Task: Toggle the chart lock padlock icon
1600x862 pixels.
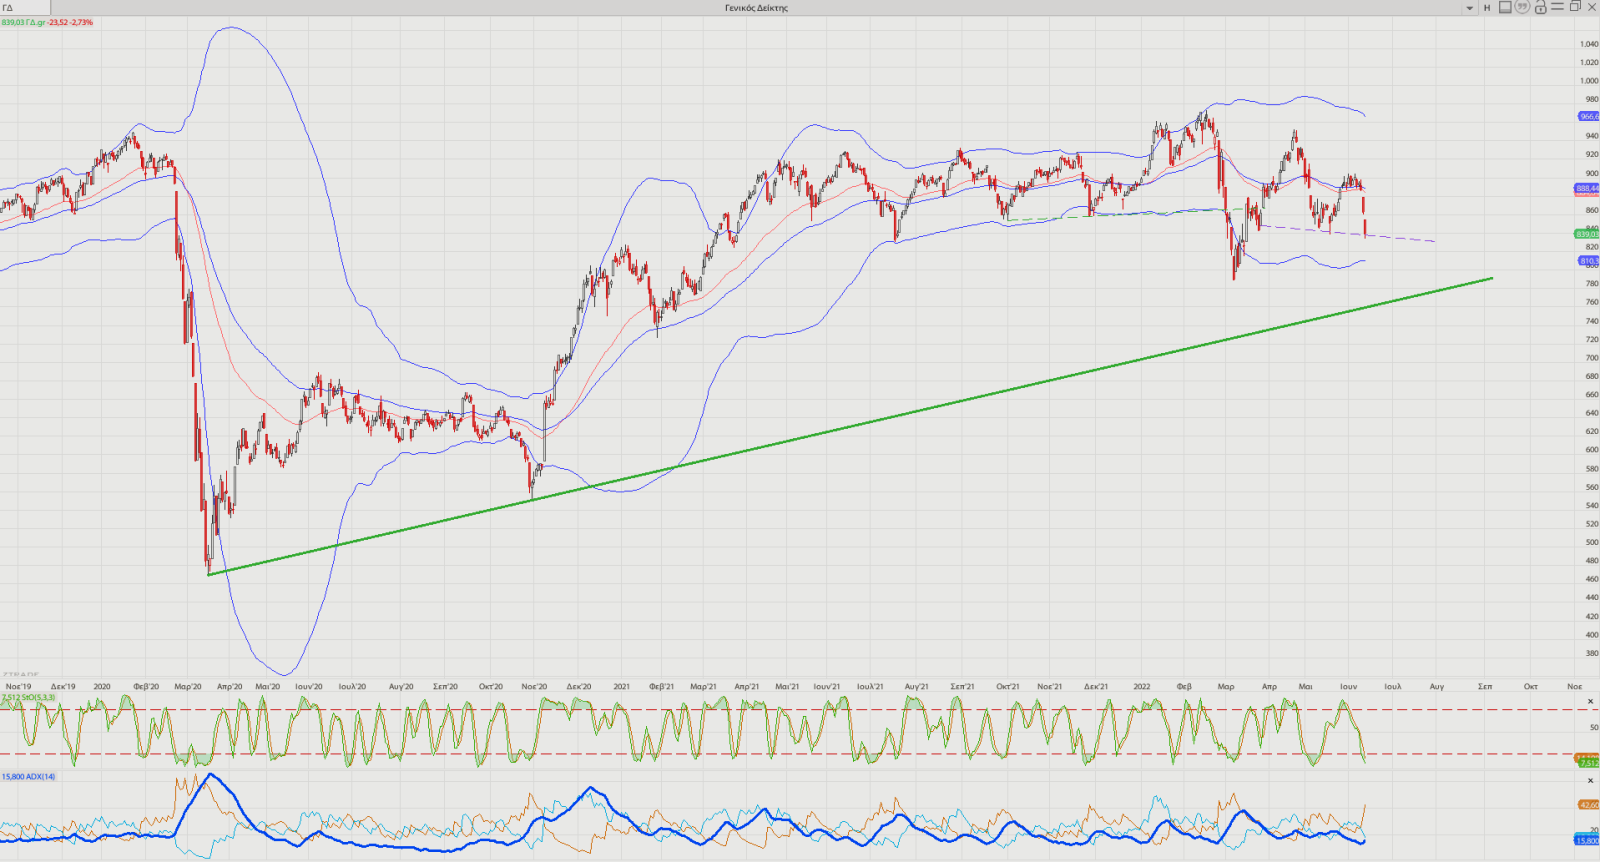Action: [x=1540, y=7]
